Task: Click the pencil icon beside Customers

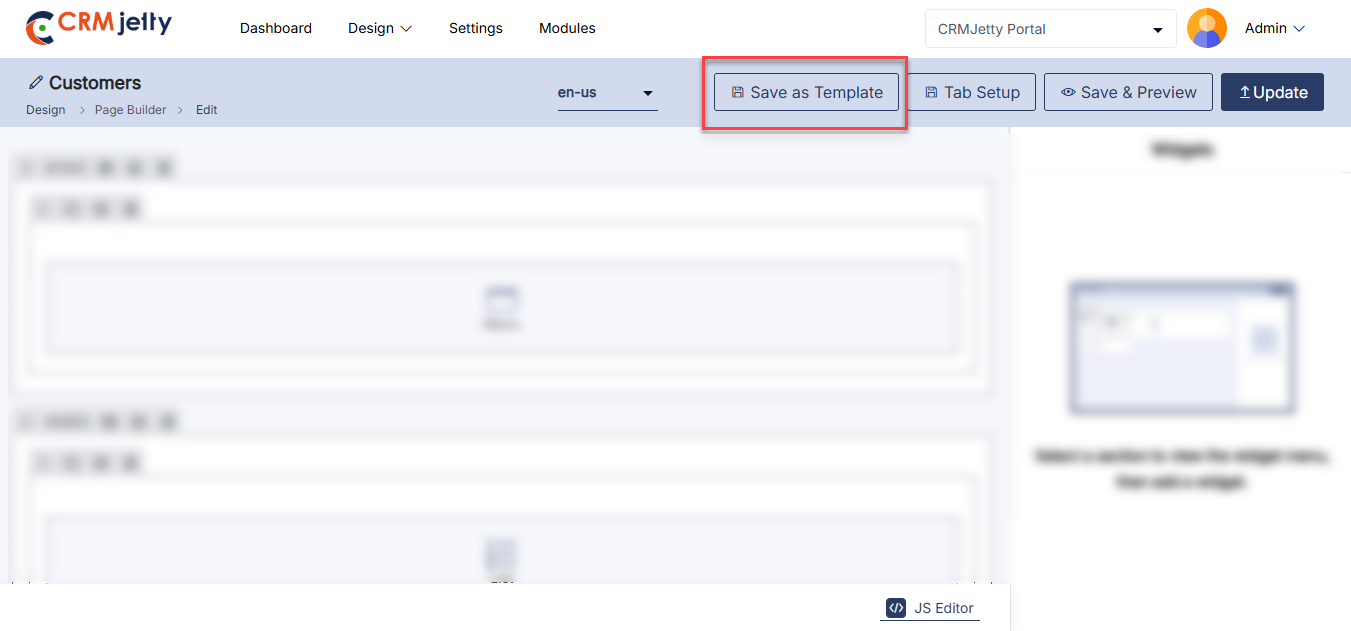Action: 36,83
